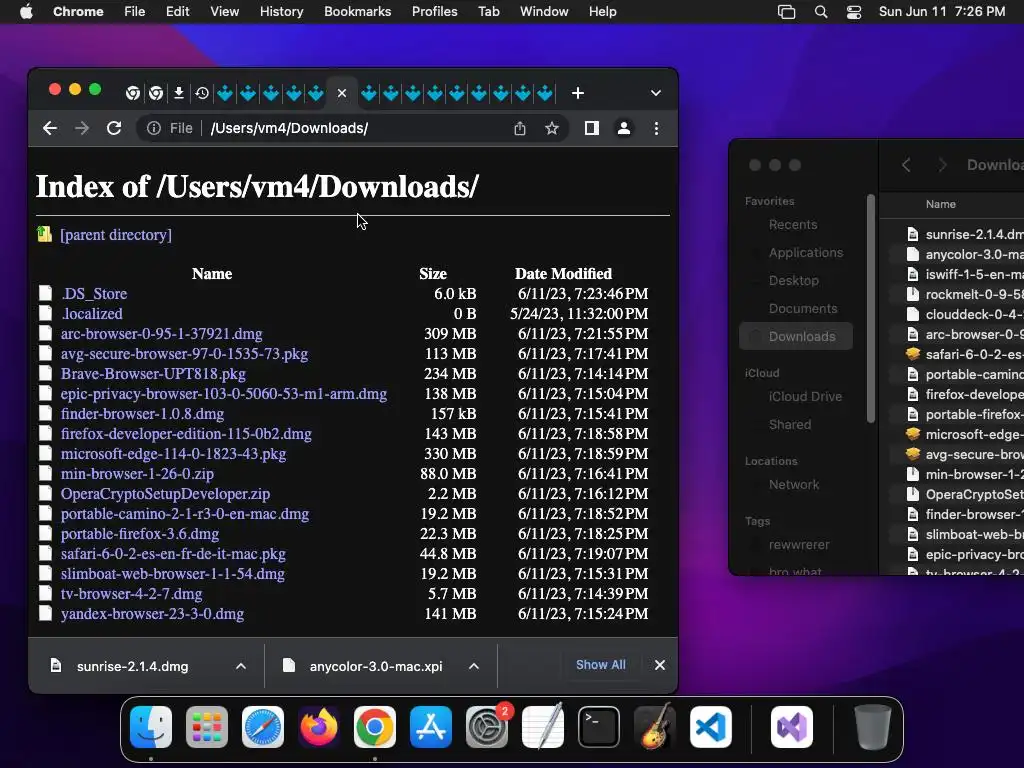Click slimboat-web-browser-1-1-54.dmg
Screen dimensions: 1024x768
[172, 574]
